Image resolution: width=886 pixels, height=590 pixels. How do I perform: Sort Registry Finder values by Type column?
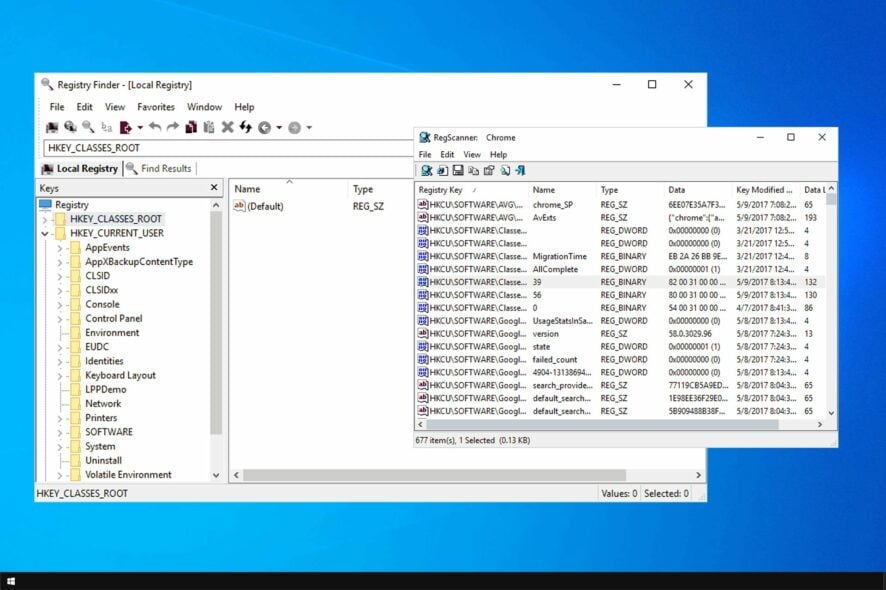pos(380,189)
